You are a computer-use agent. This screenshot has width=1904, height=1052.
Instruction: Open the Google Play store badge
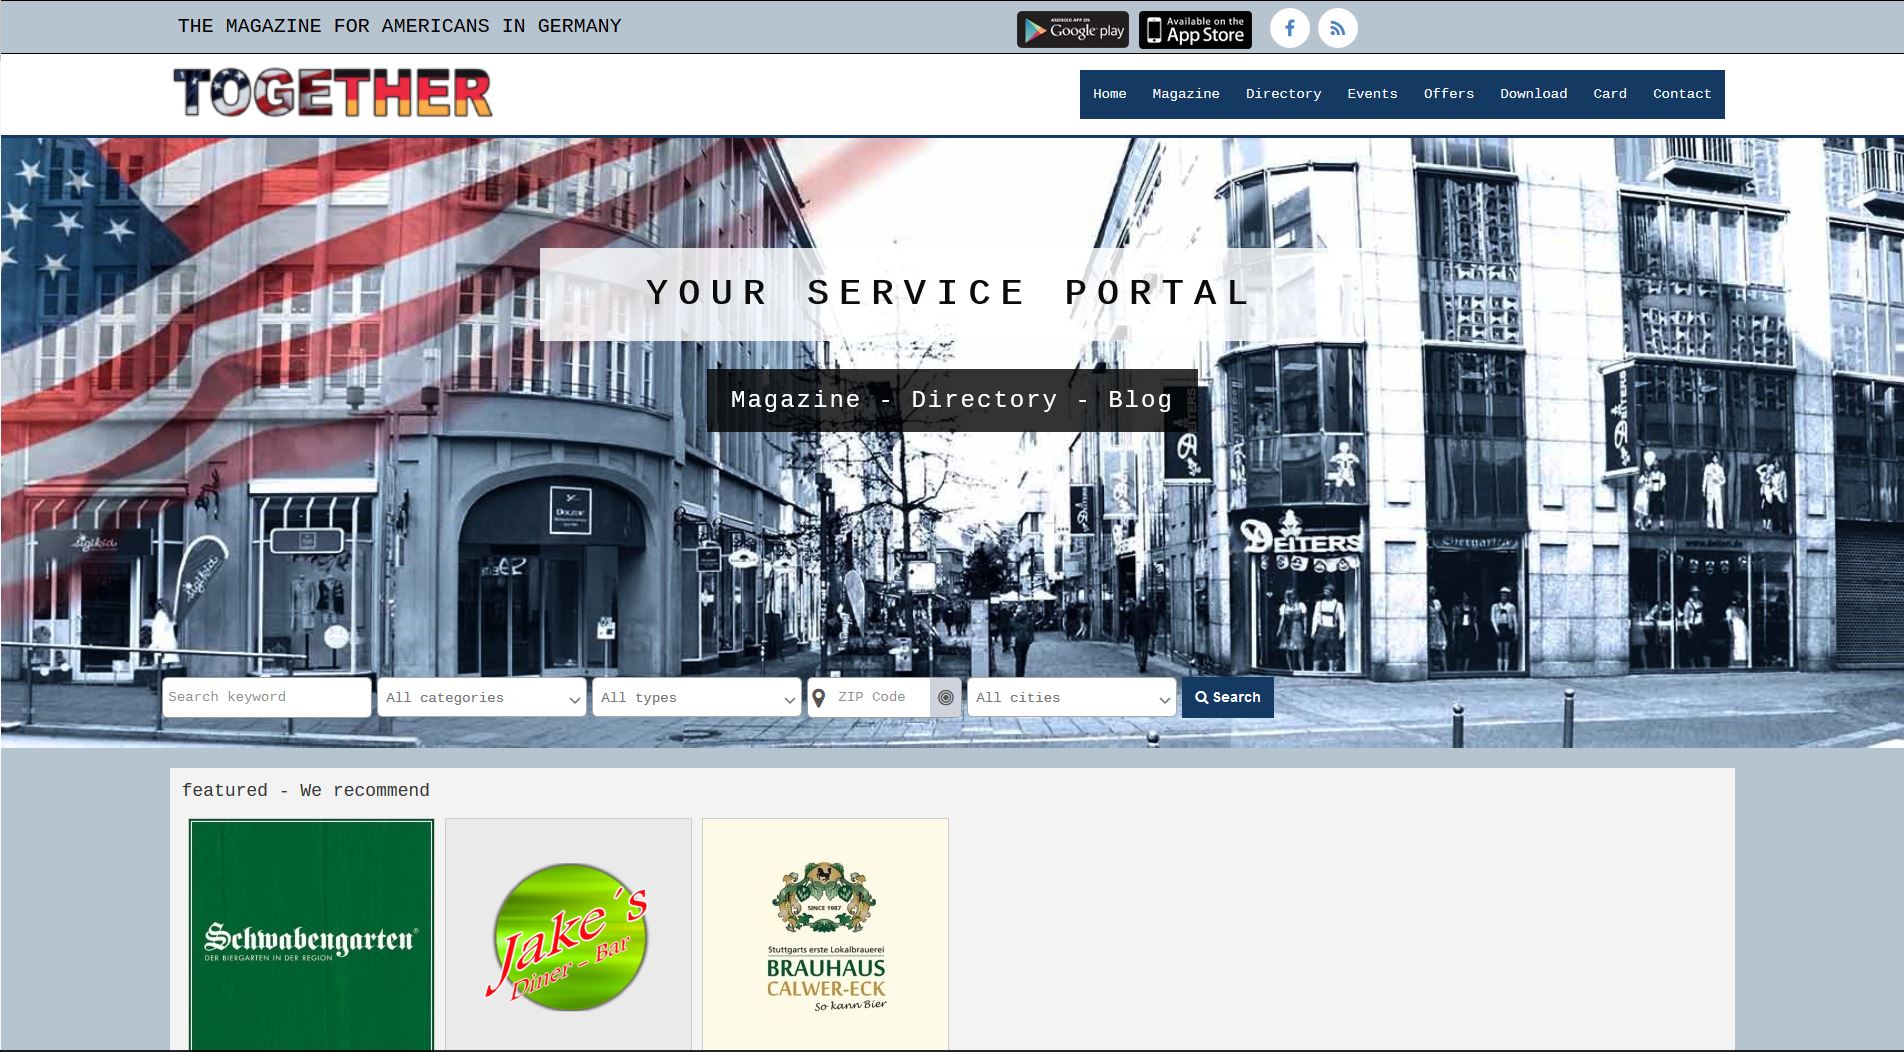1072,29
